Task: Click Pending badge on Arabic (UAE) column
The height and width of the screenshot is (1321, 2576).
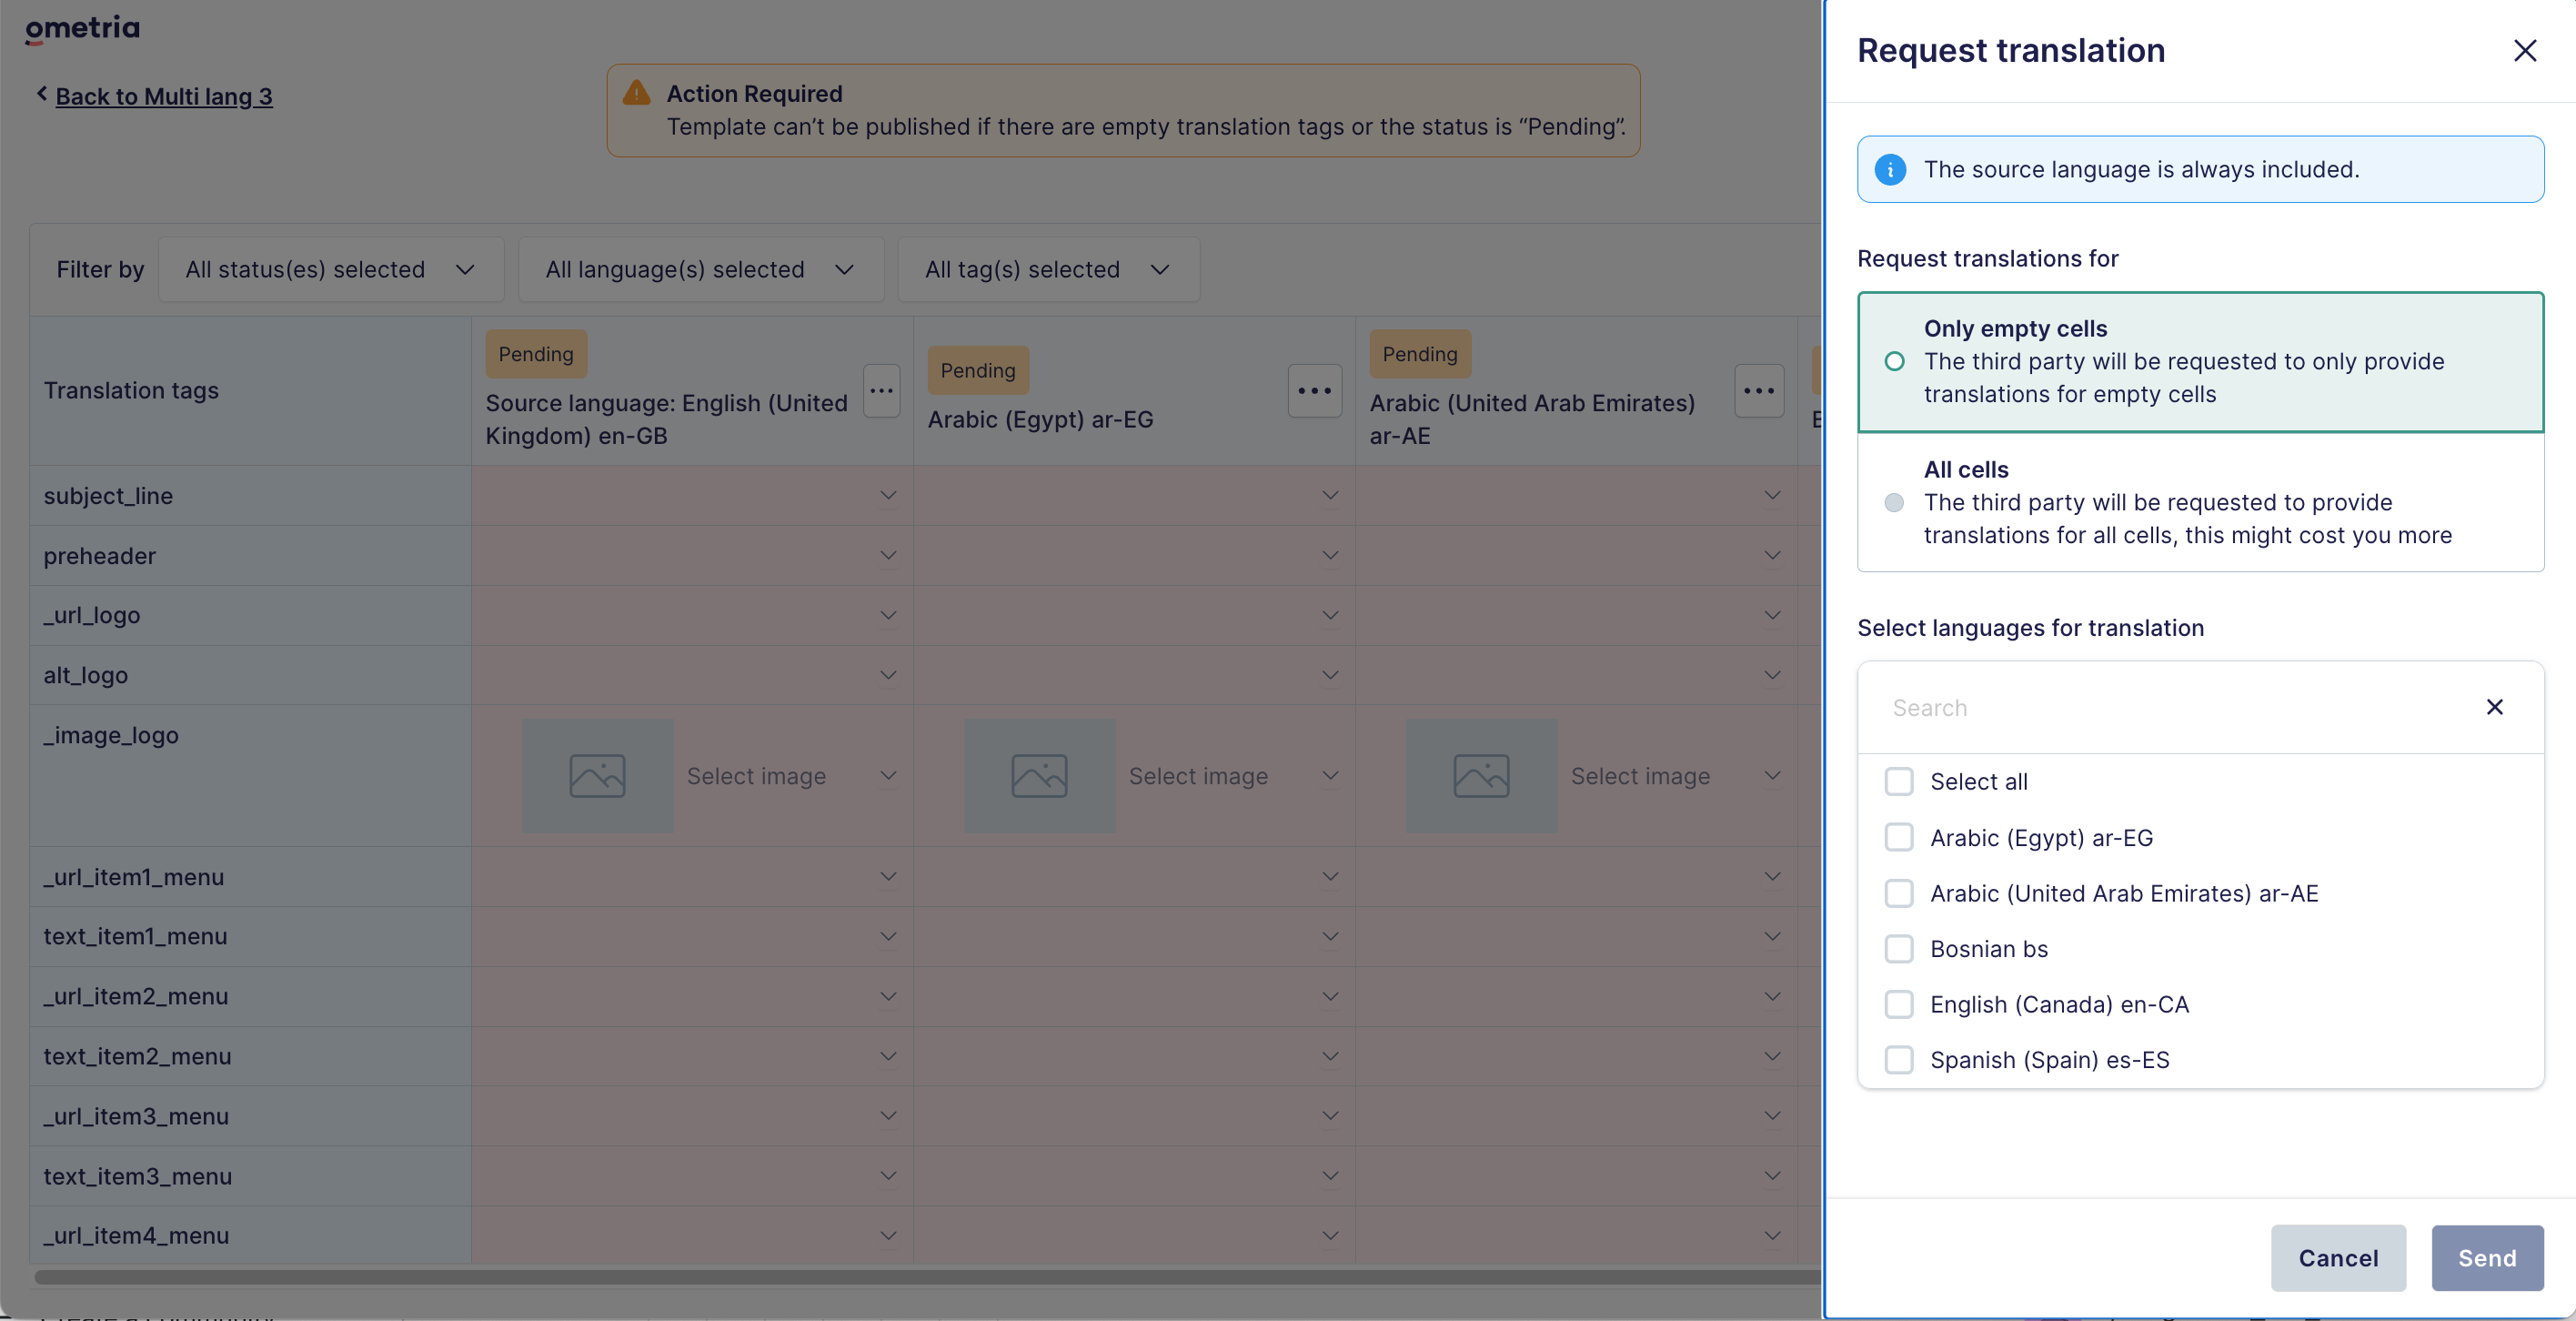Action: (x=1419, y=354)
